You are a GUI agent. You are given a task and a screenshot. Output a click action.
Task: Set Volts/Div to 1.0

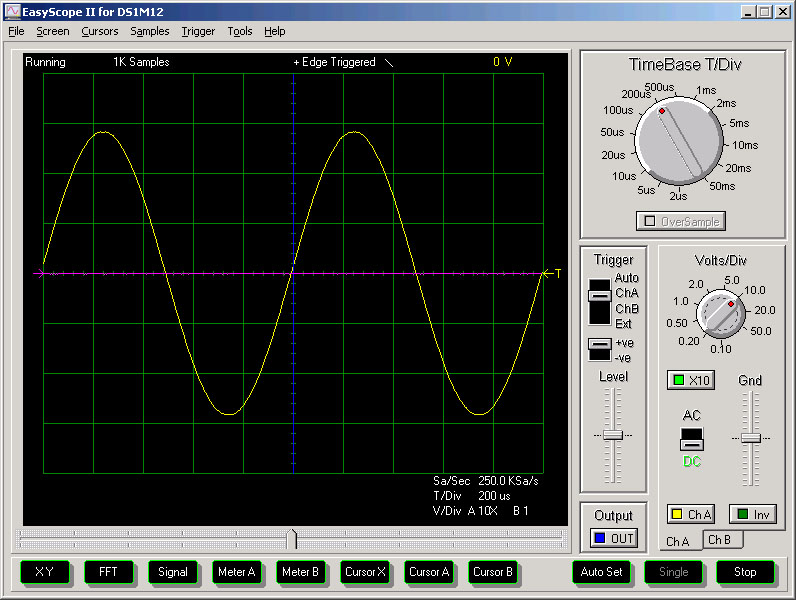[x=681, y=302]
